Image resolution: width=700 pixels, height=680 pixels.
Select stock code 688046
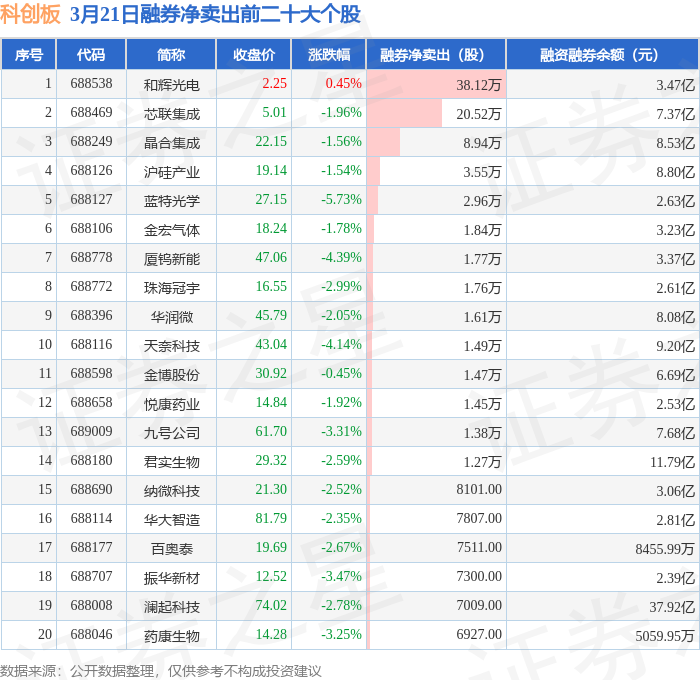pyautogui.click(x=92, y=635)
